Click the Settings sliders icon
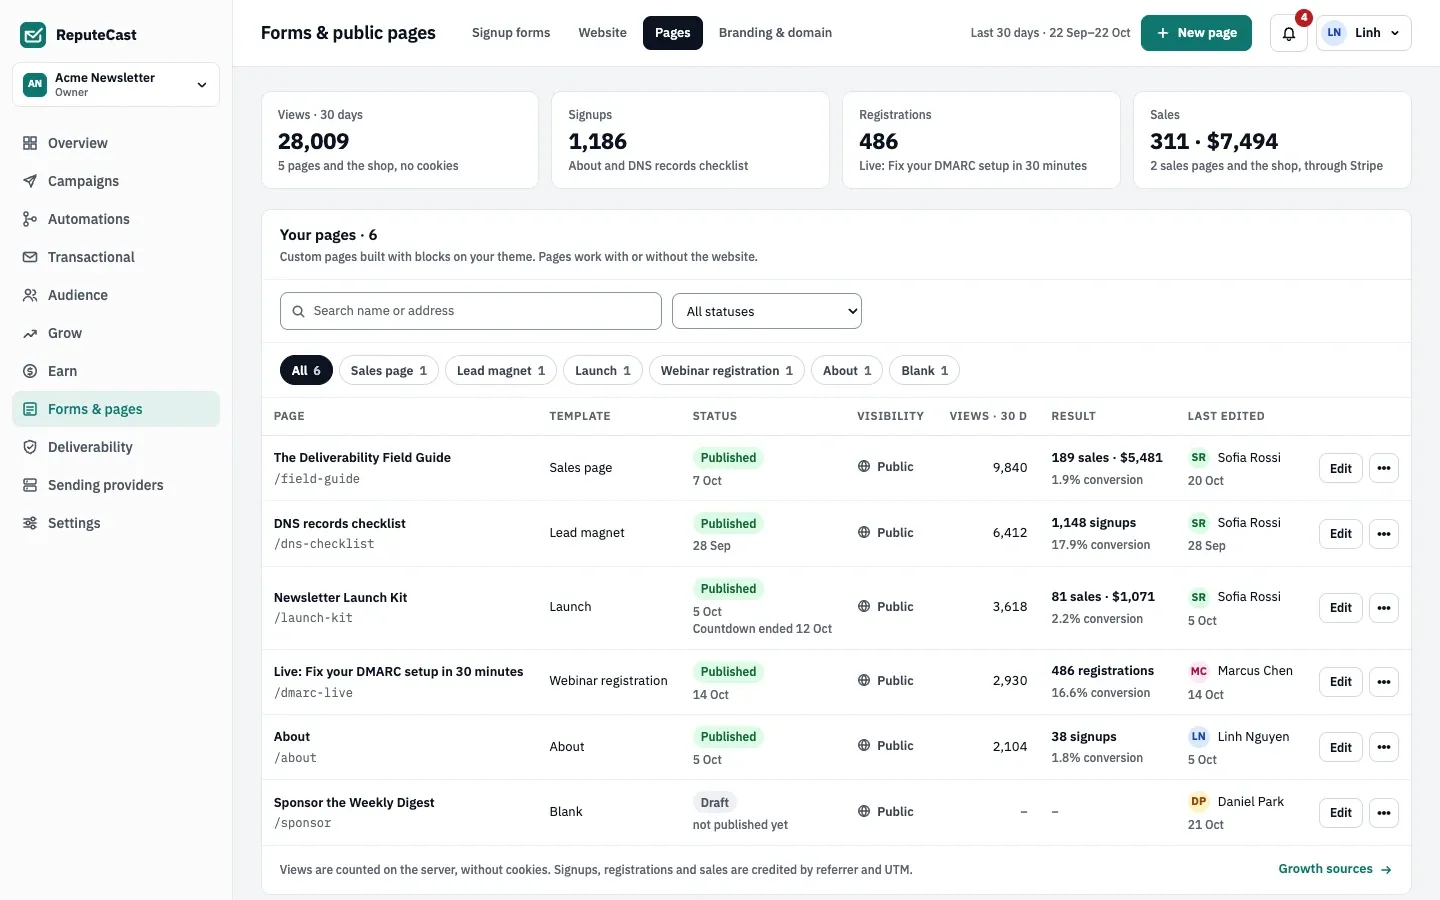 point(30,523)
